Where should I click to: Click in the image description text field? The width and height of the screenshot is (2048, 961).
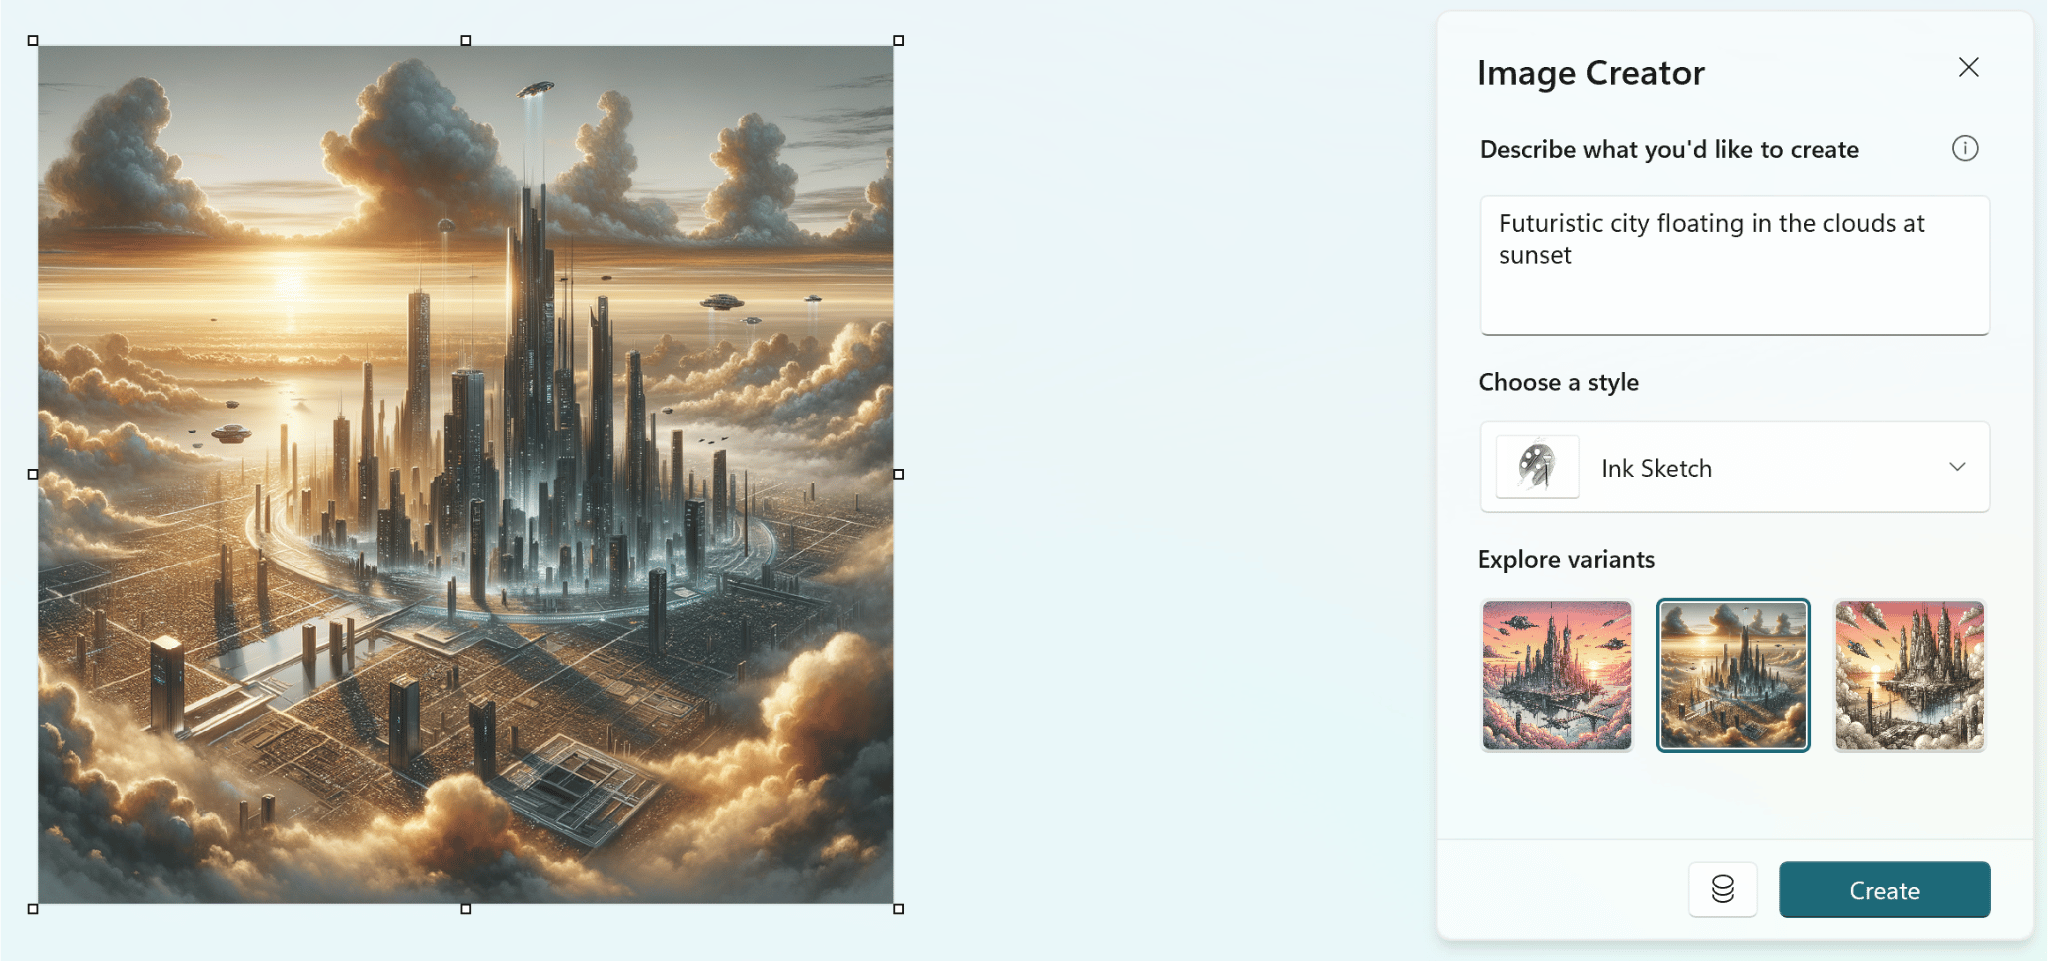point(1734,265)
